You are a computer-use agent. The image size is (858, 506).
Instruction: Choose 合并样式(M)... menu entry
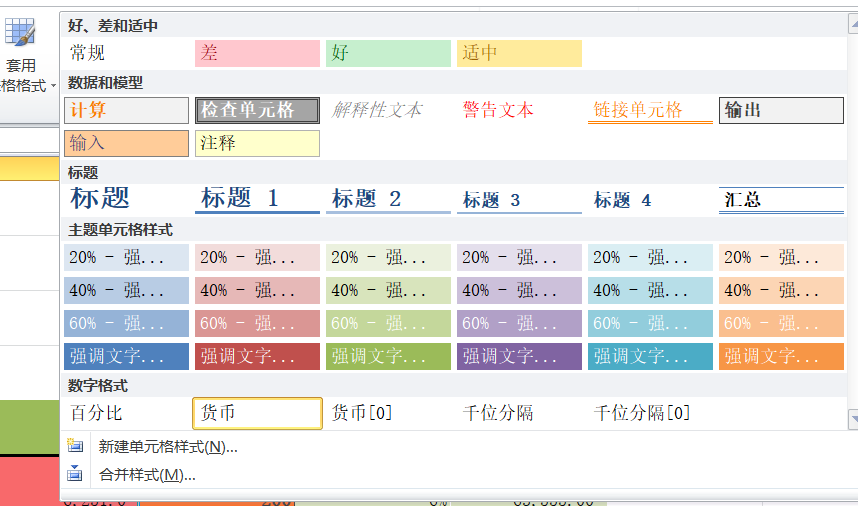pos(147,475)
